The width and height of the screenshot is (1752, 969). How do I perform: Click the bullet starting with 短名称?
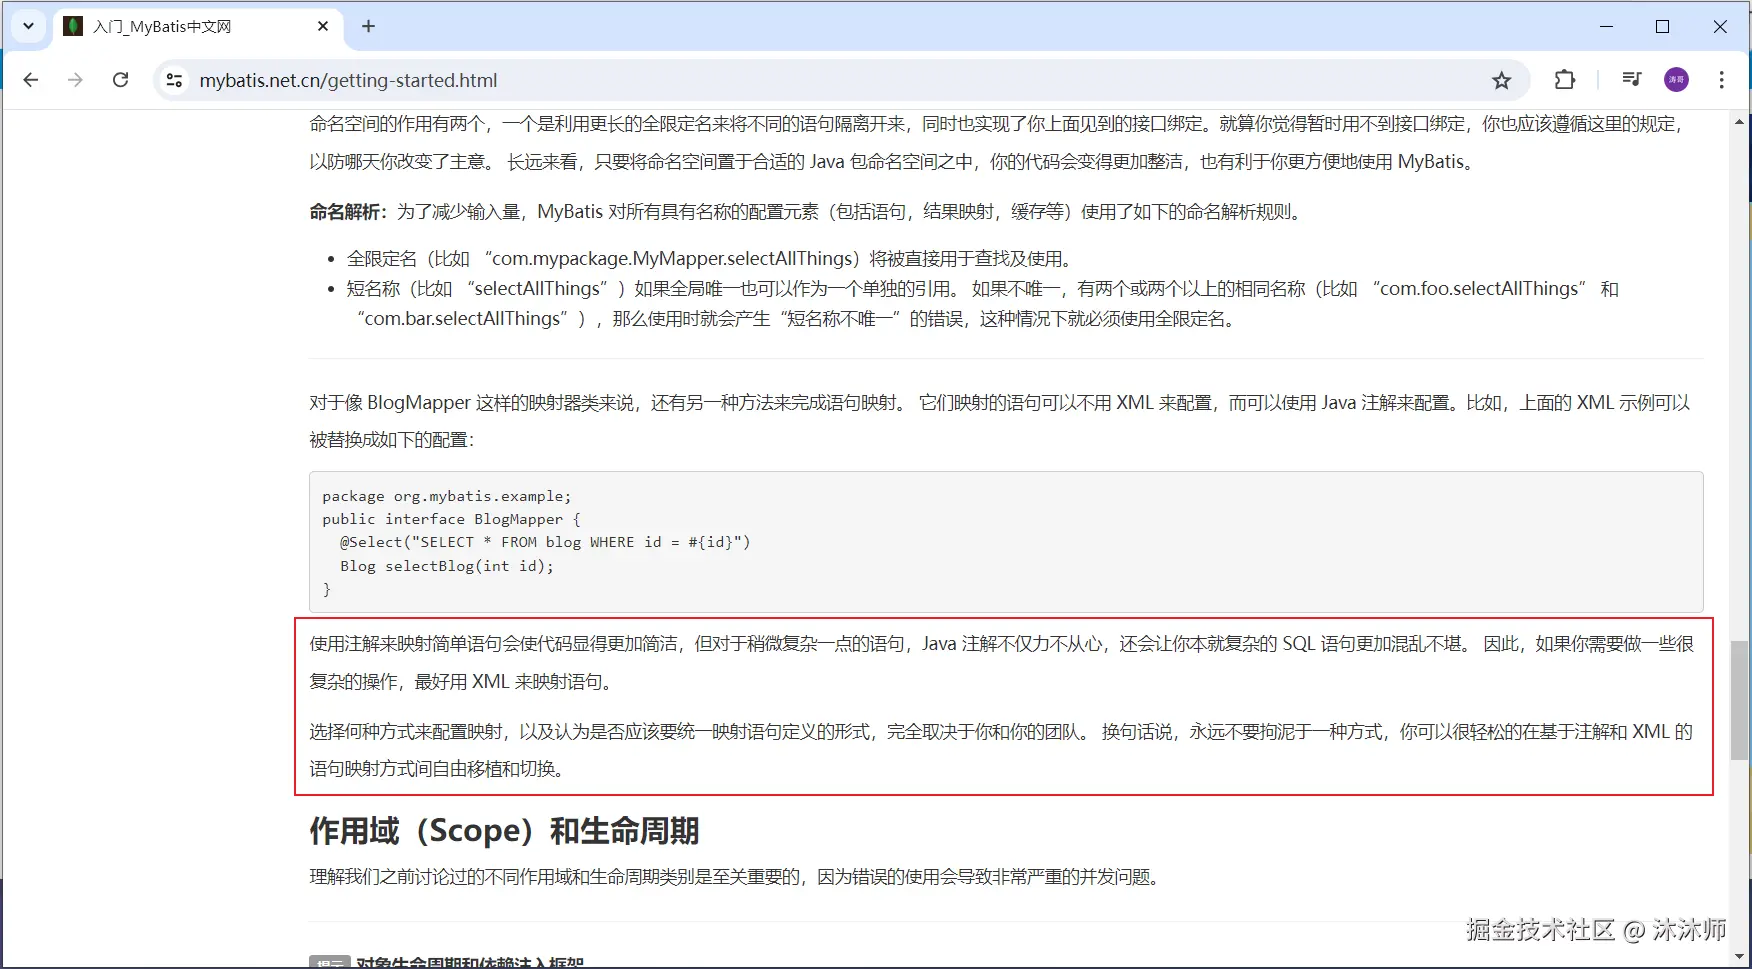pos(983,304)
